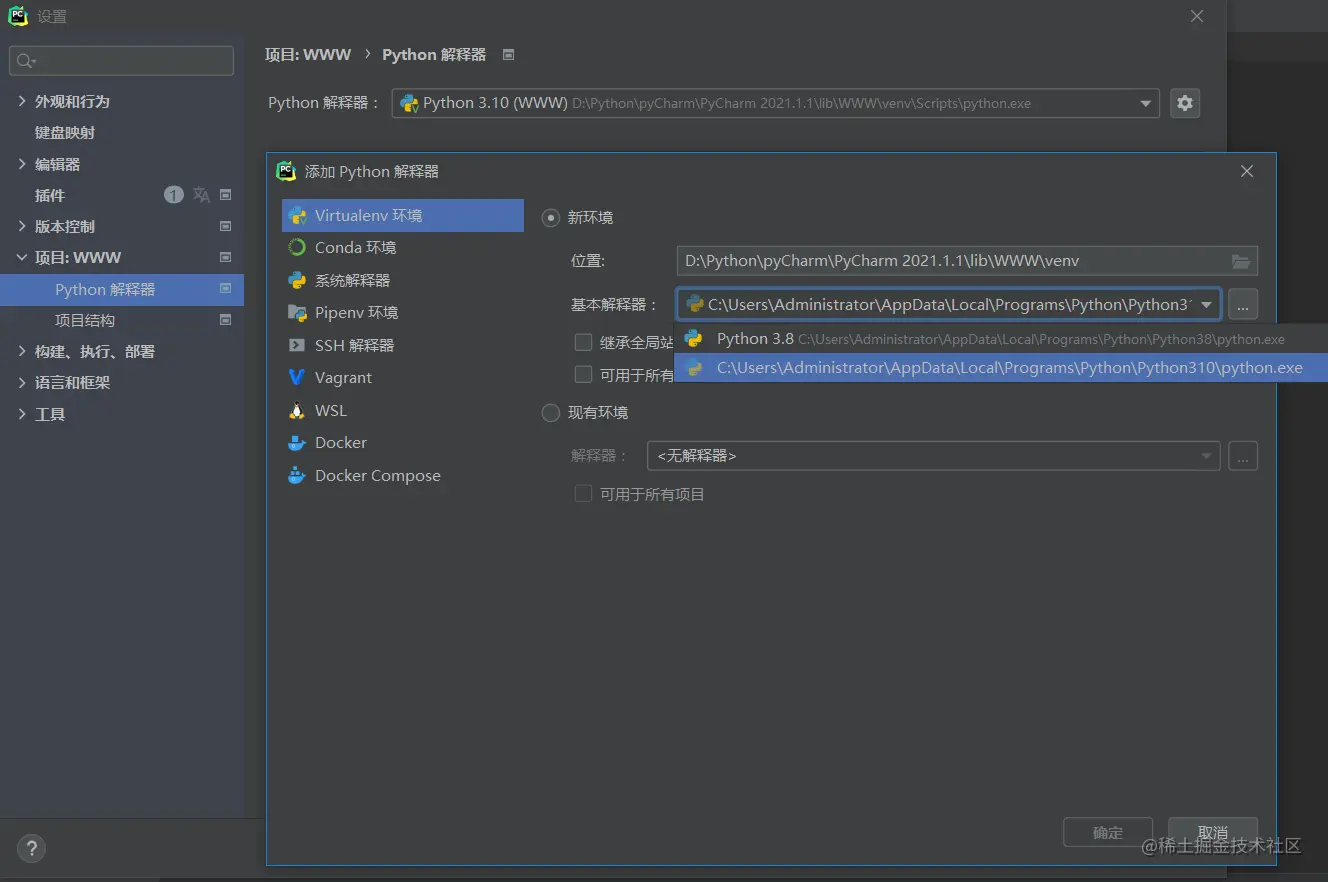
Task: Select Python 解释器 tree item
Action: 122,289
